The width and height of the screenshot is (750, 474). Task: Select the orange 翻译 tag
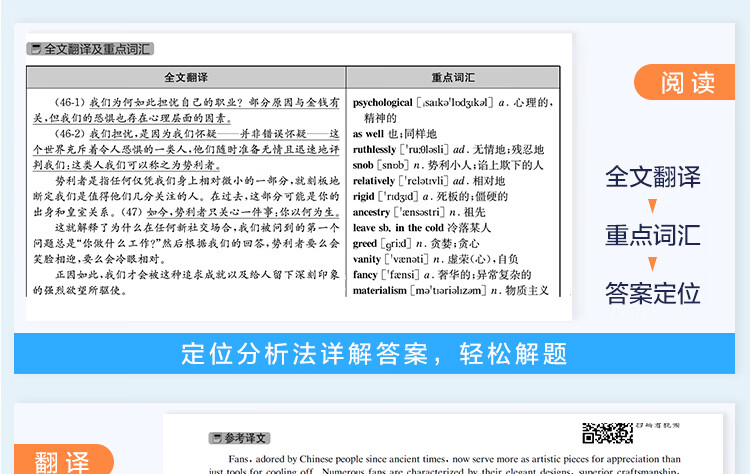pyautogui.click(x=62, y=459)
